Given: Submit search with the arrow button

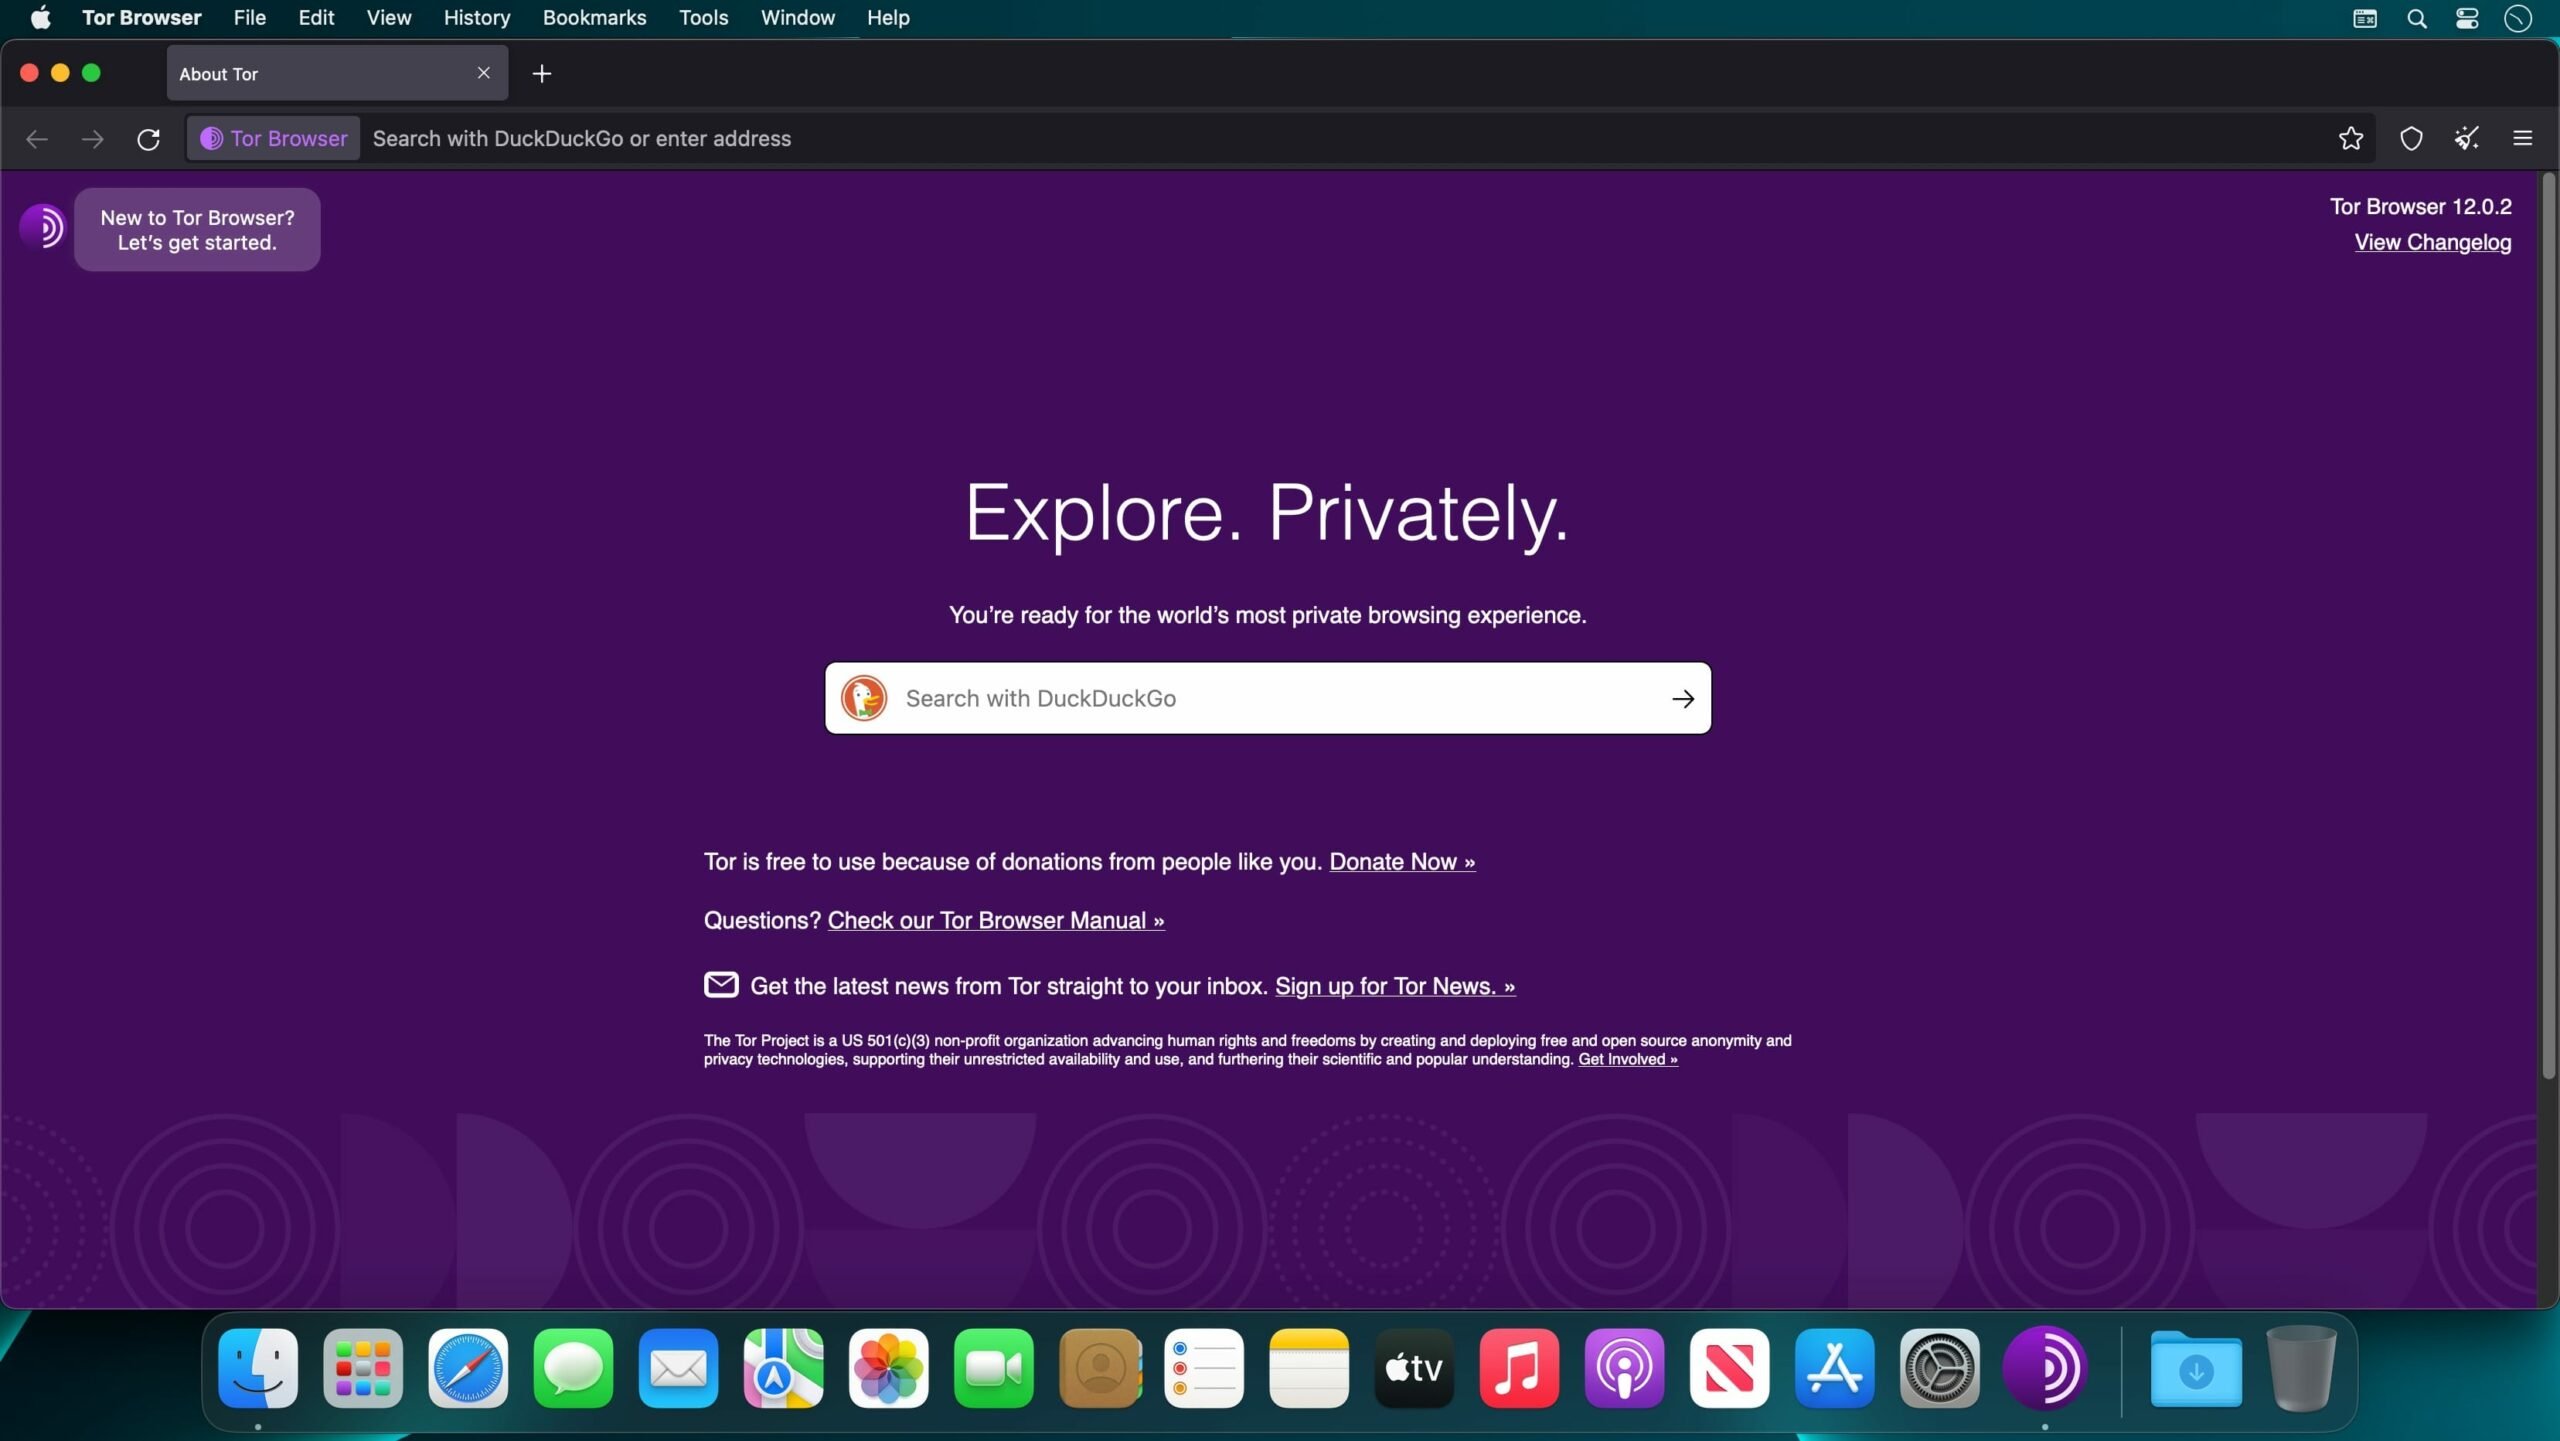Looking at the screenshot, I should pyautogui.click(x=1683, y=699).
